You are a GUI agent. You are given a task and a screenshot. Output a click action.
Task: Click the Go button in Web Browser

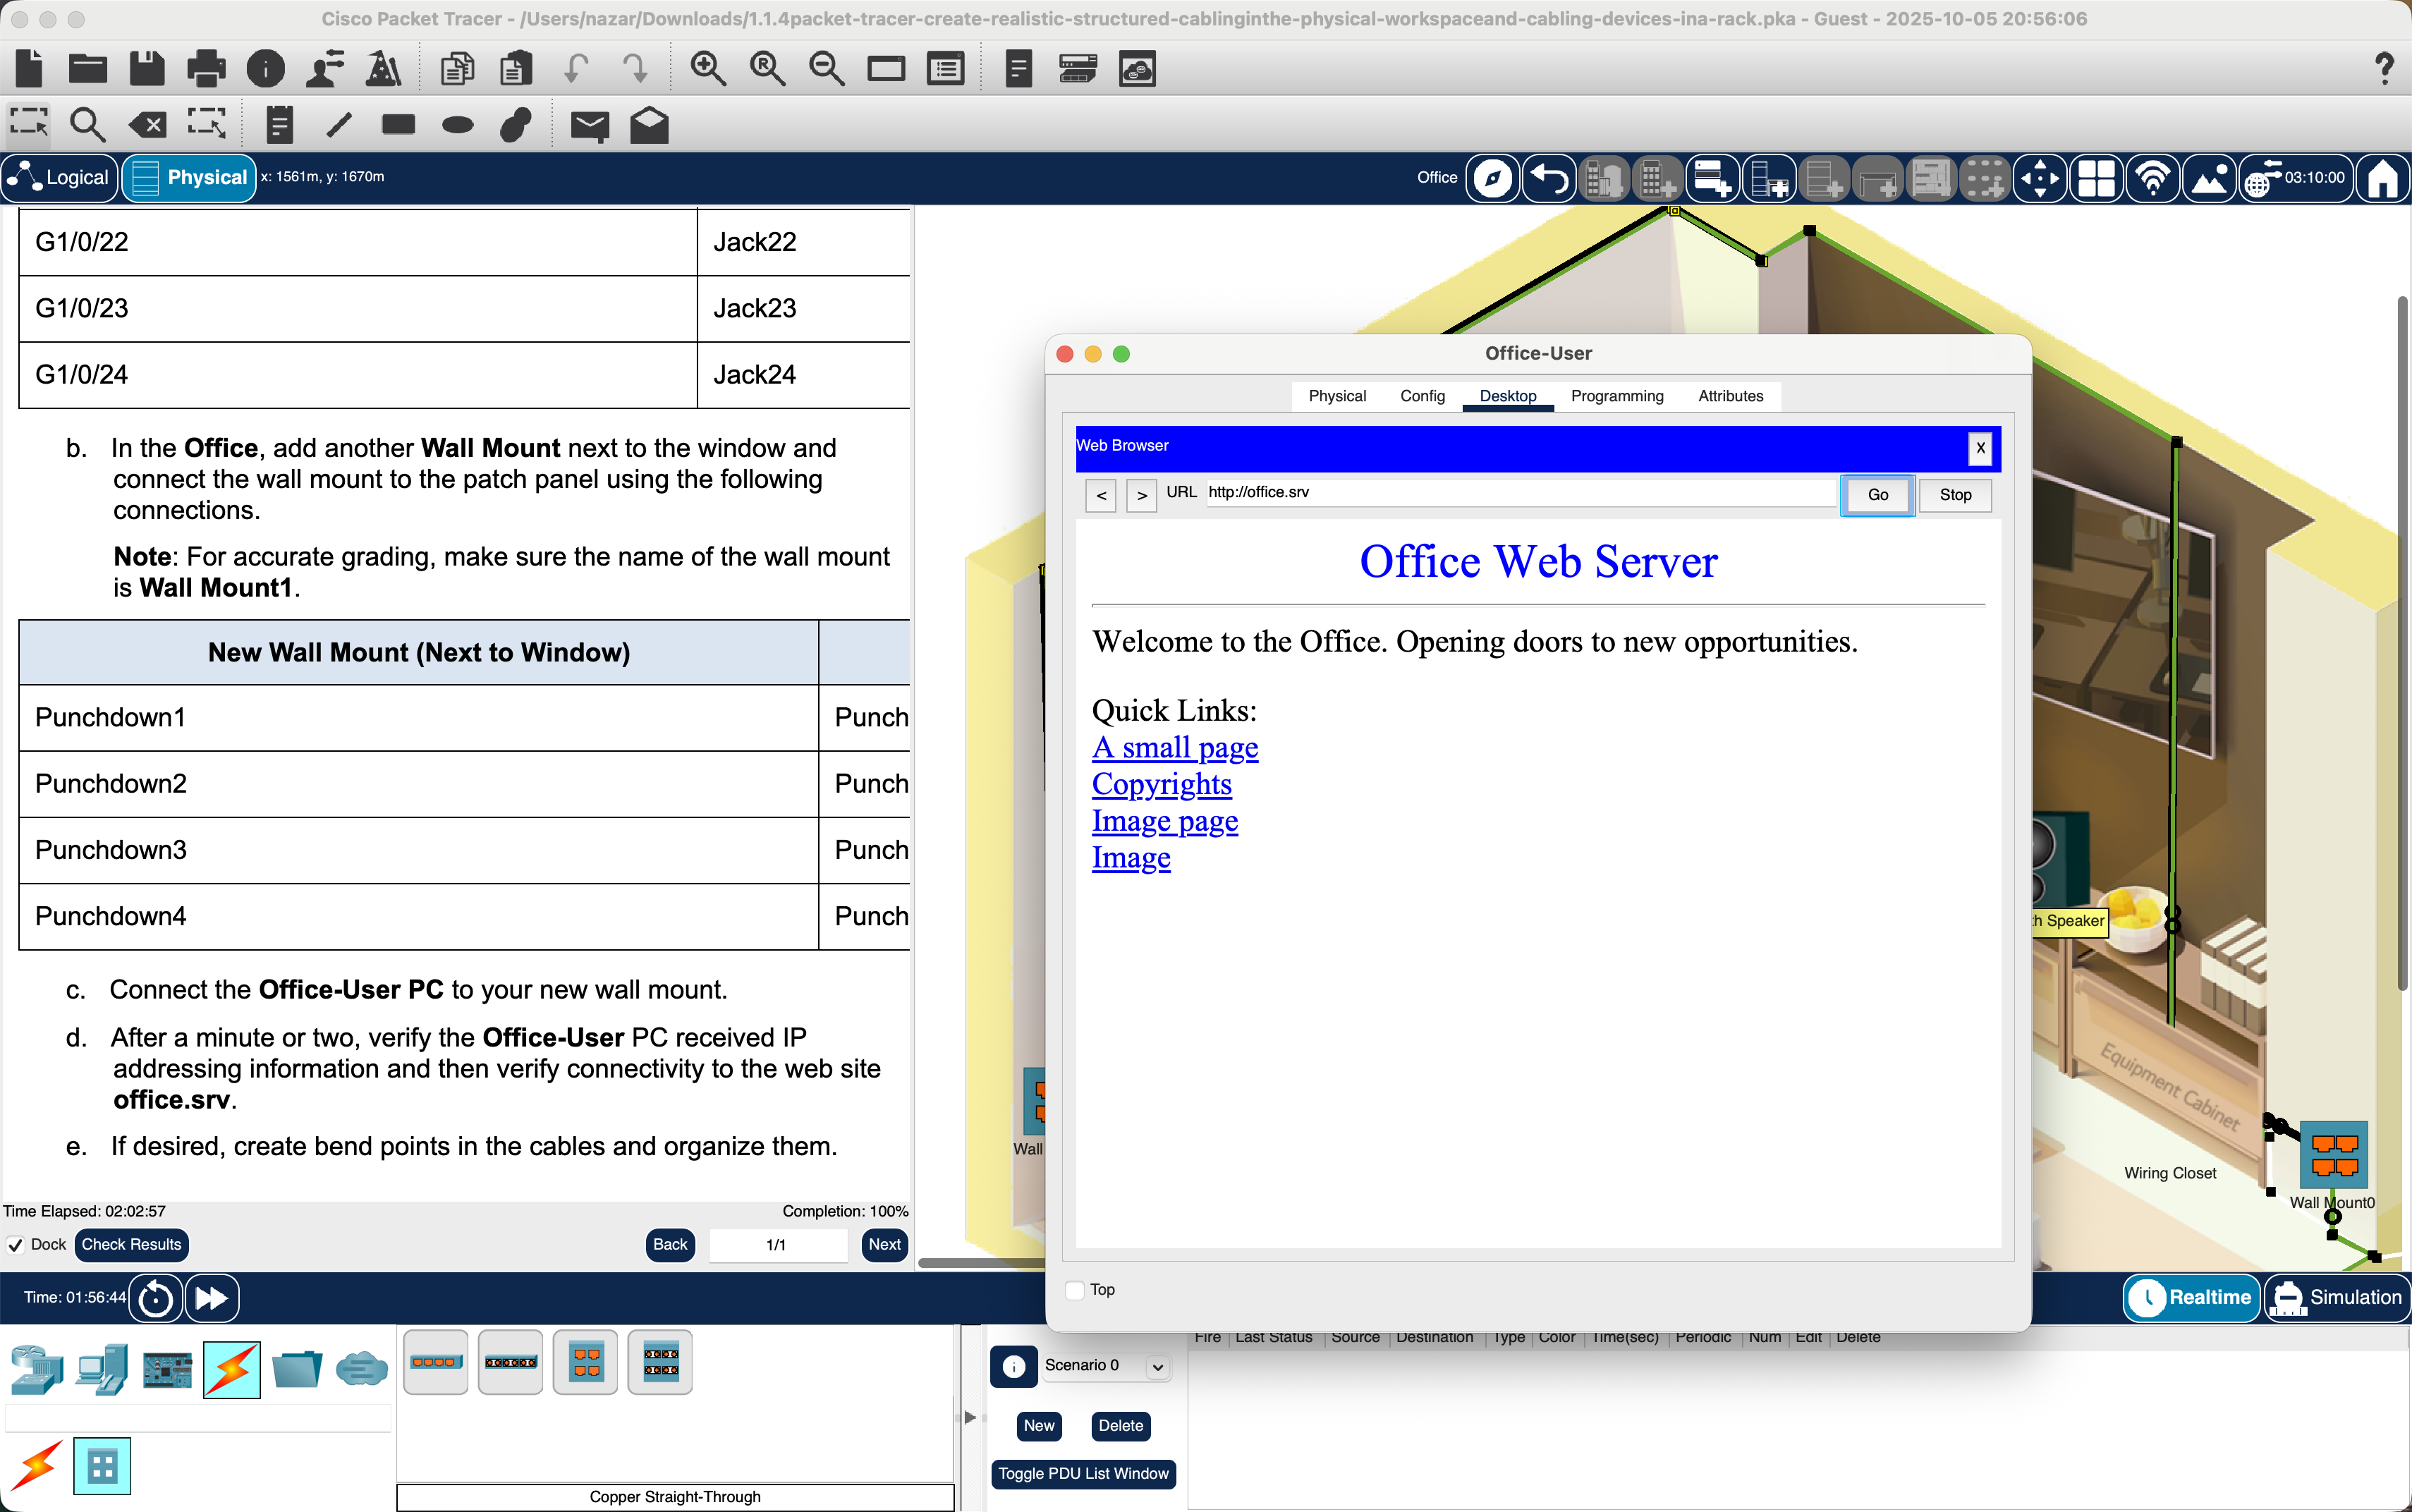click(x=1877, y=495)
